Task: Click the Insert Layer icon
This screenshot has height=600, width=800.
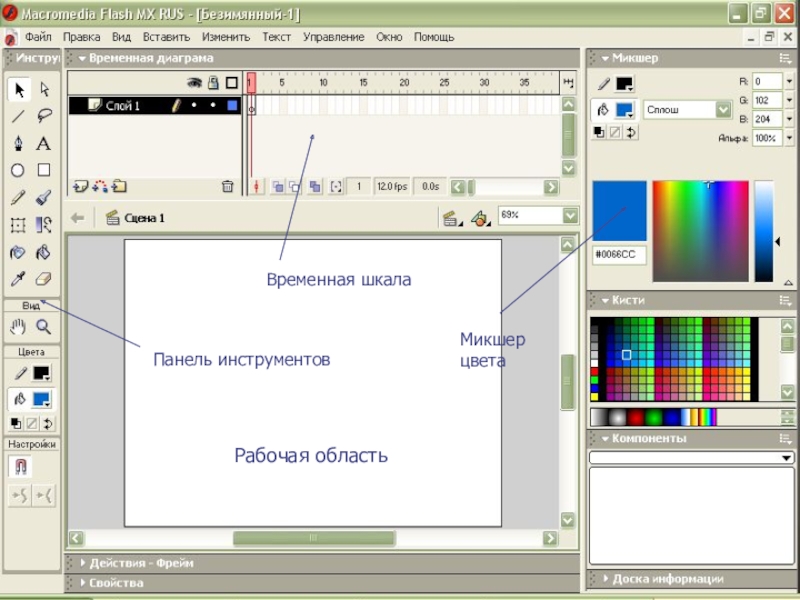Action: (x=81, y=187)
